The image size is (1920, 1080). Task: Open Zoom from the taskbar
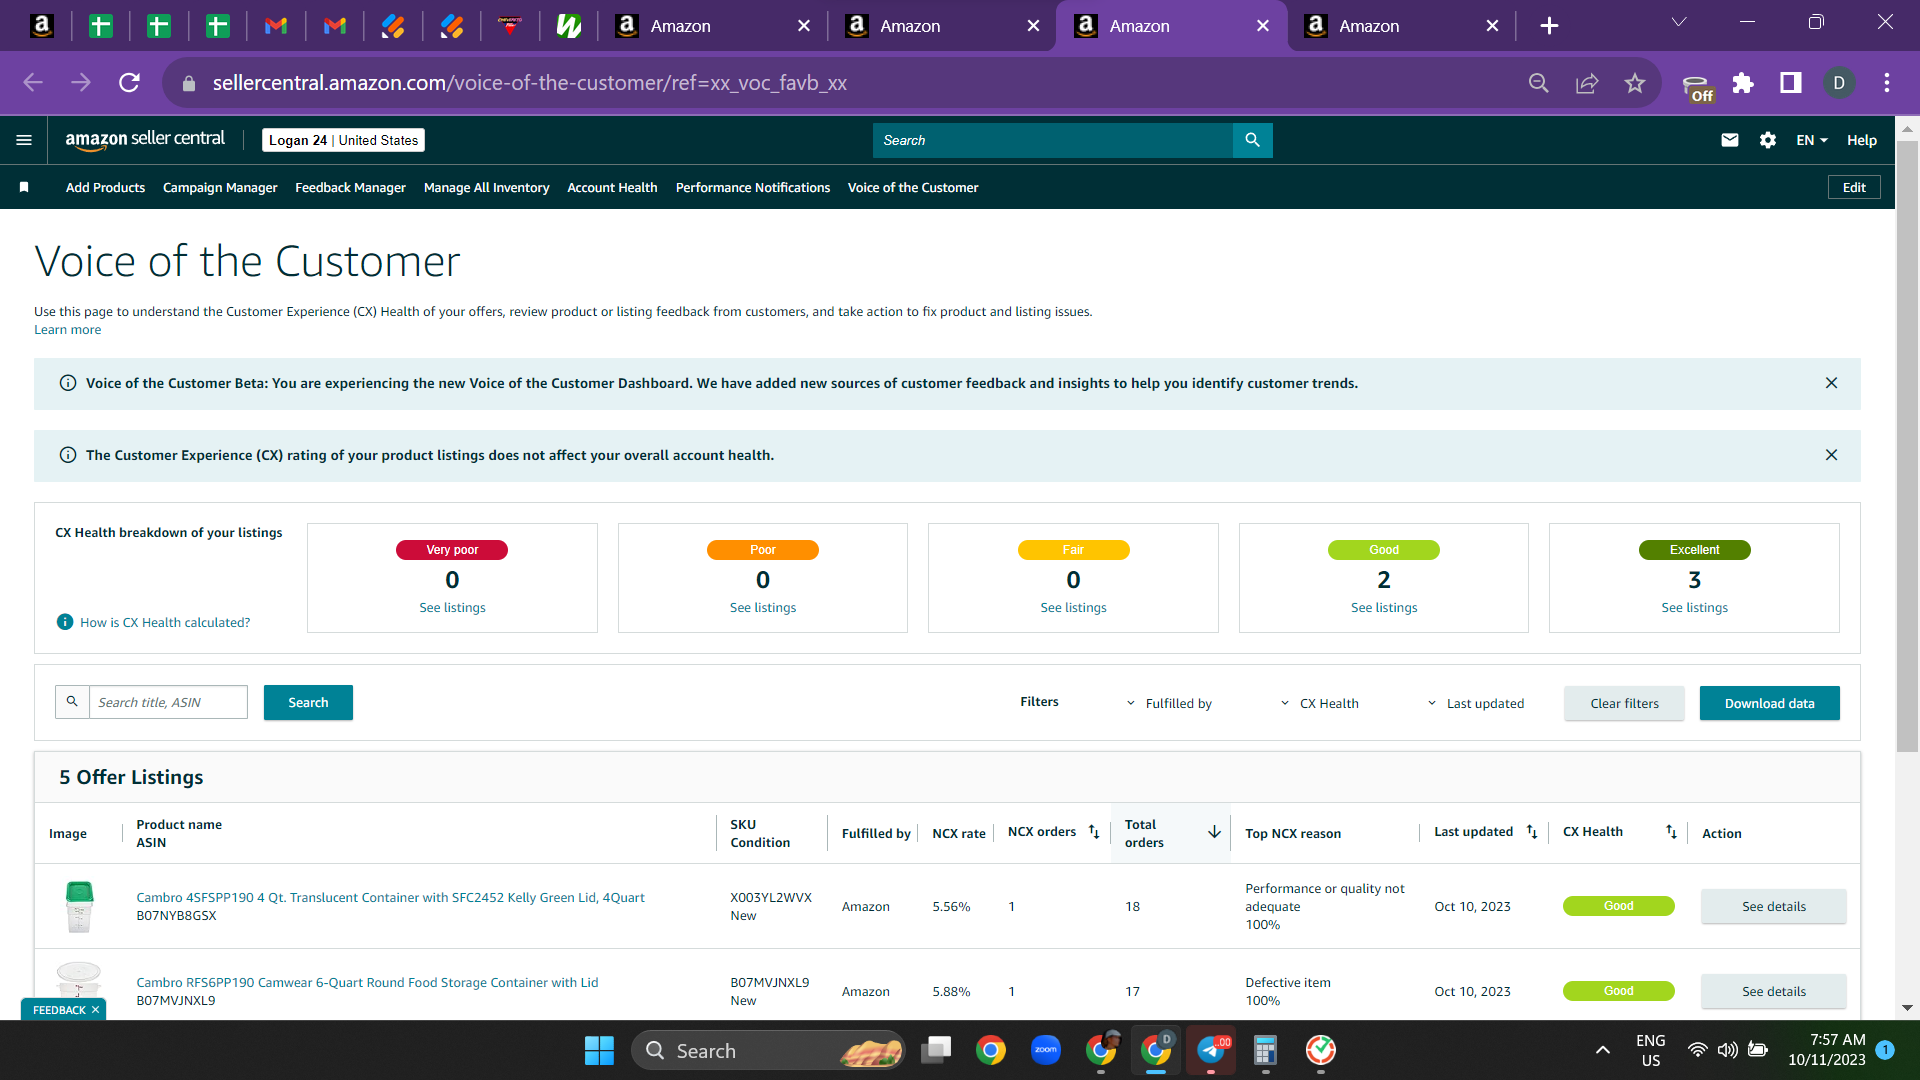click(x=1046, y=1050)
